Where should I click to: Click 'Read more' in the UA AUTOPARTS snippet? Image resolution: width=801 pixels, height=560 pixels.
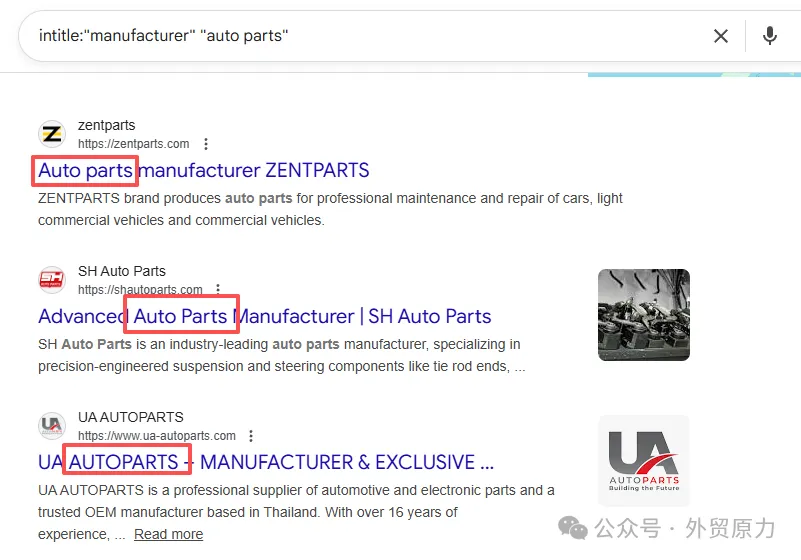(168, 534)
